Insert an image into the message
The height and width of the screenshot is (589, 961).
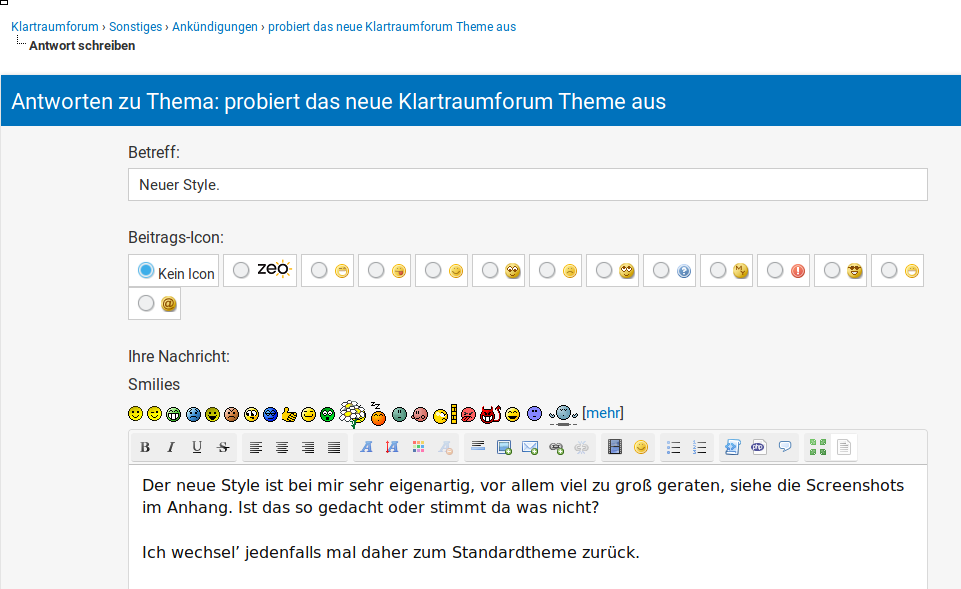point(504,447)
